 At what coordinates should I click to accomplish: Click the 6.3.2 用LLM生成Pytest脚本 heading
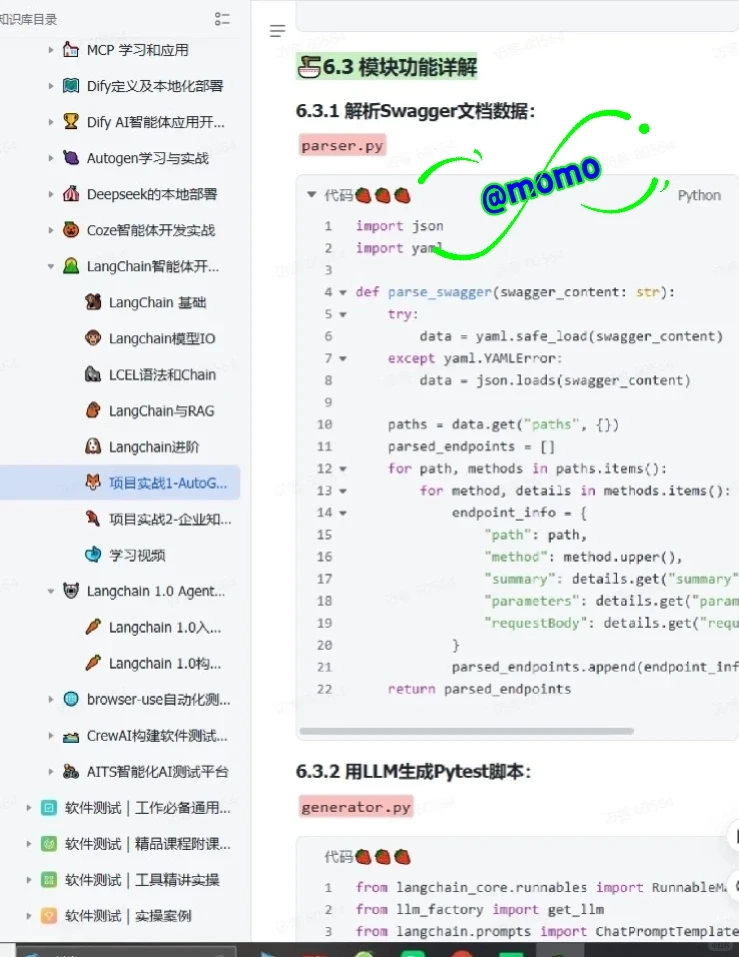[413, 771]
